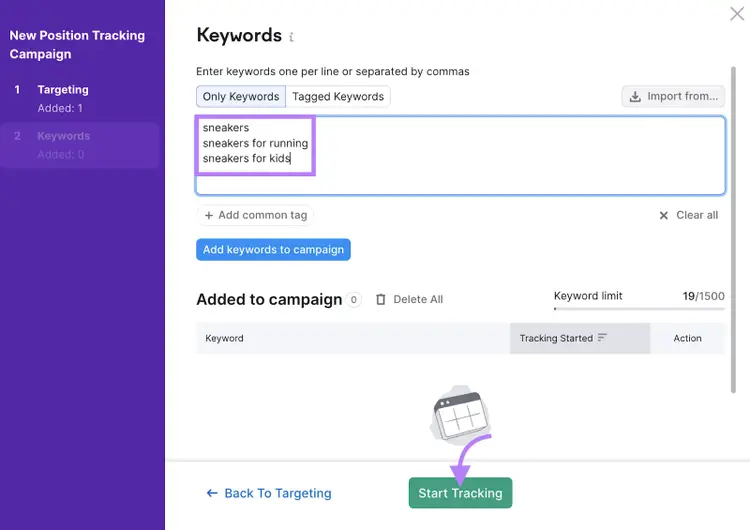Click the download icon in Import from

click(635, 97)
